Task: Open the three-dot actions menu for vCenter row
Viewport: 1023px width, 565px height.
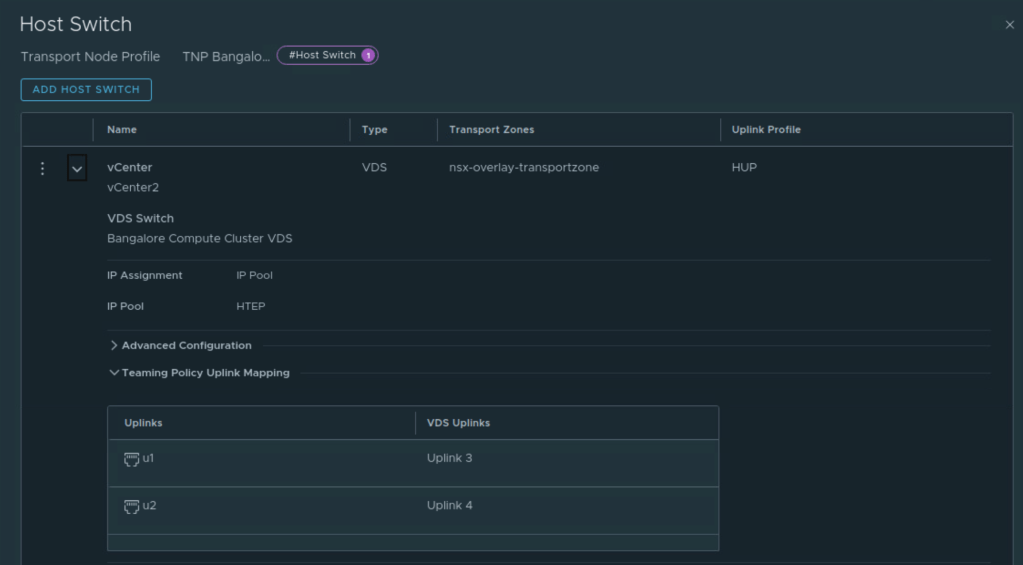Action: tap(42, 169)
